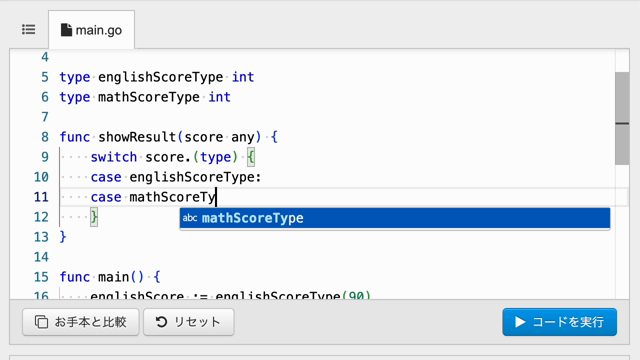Place cursor after the opening brace on line 9

255,157
